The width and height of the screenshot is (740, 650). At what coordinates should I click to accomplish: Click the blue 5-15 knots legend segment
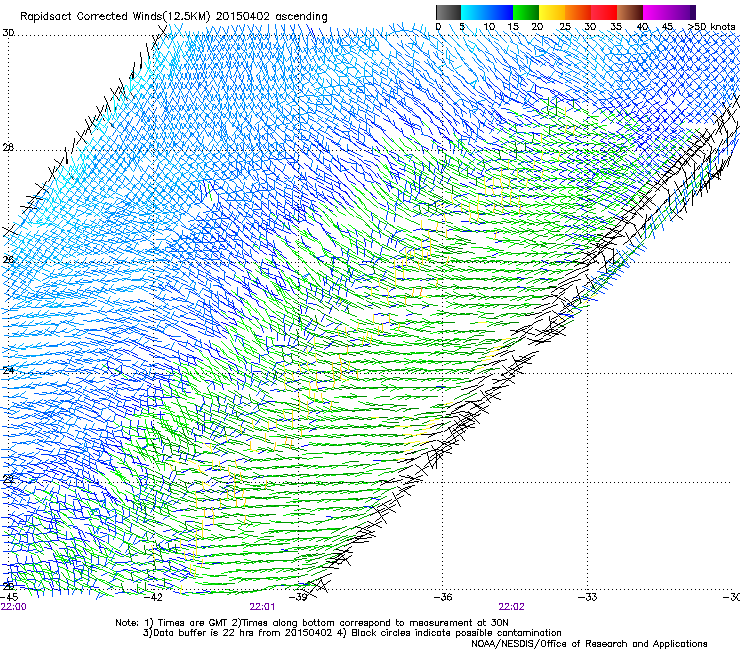coord(487,12)
